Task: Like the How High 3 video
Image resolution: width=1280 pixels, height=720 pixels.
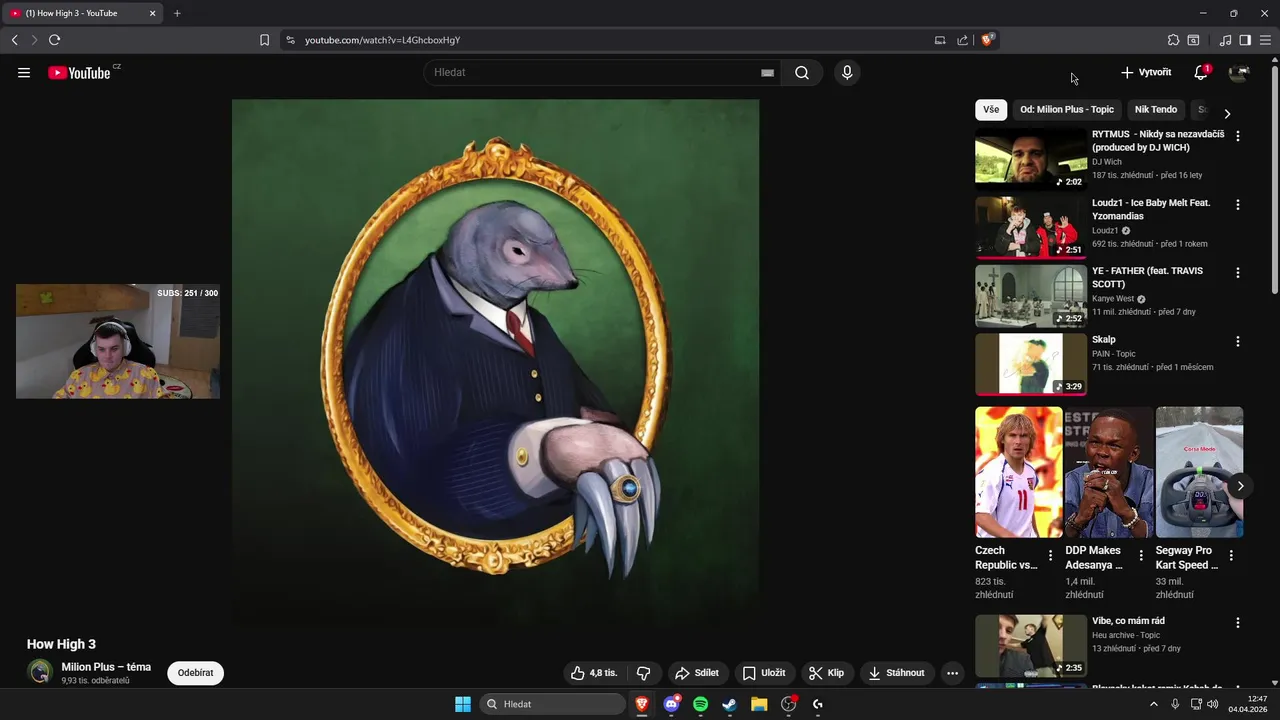Action: [x=594, y=673]
